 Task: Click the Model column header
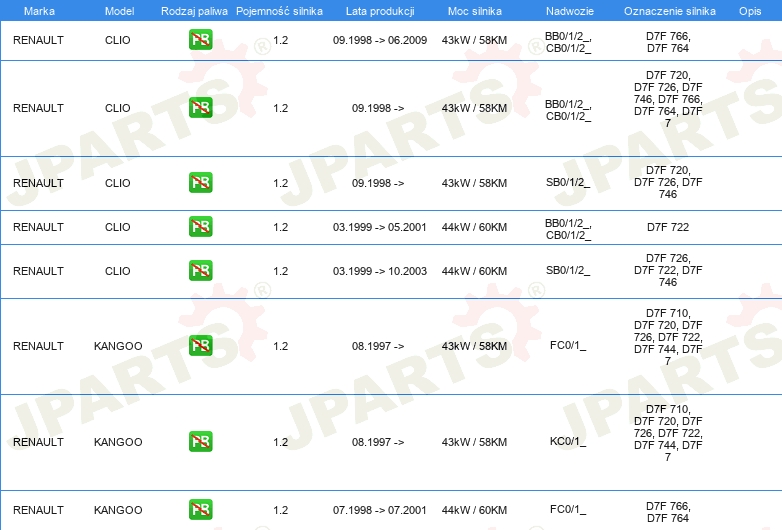tap(119, 11)
